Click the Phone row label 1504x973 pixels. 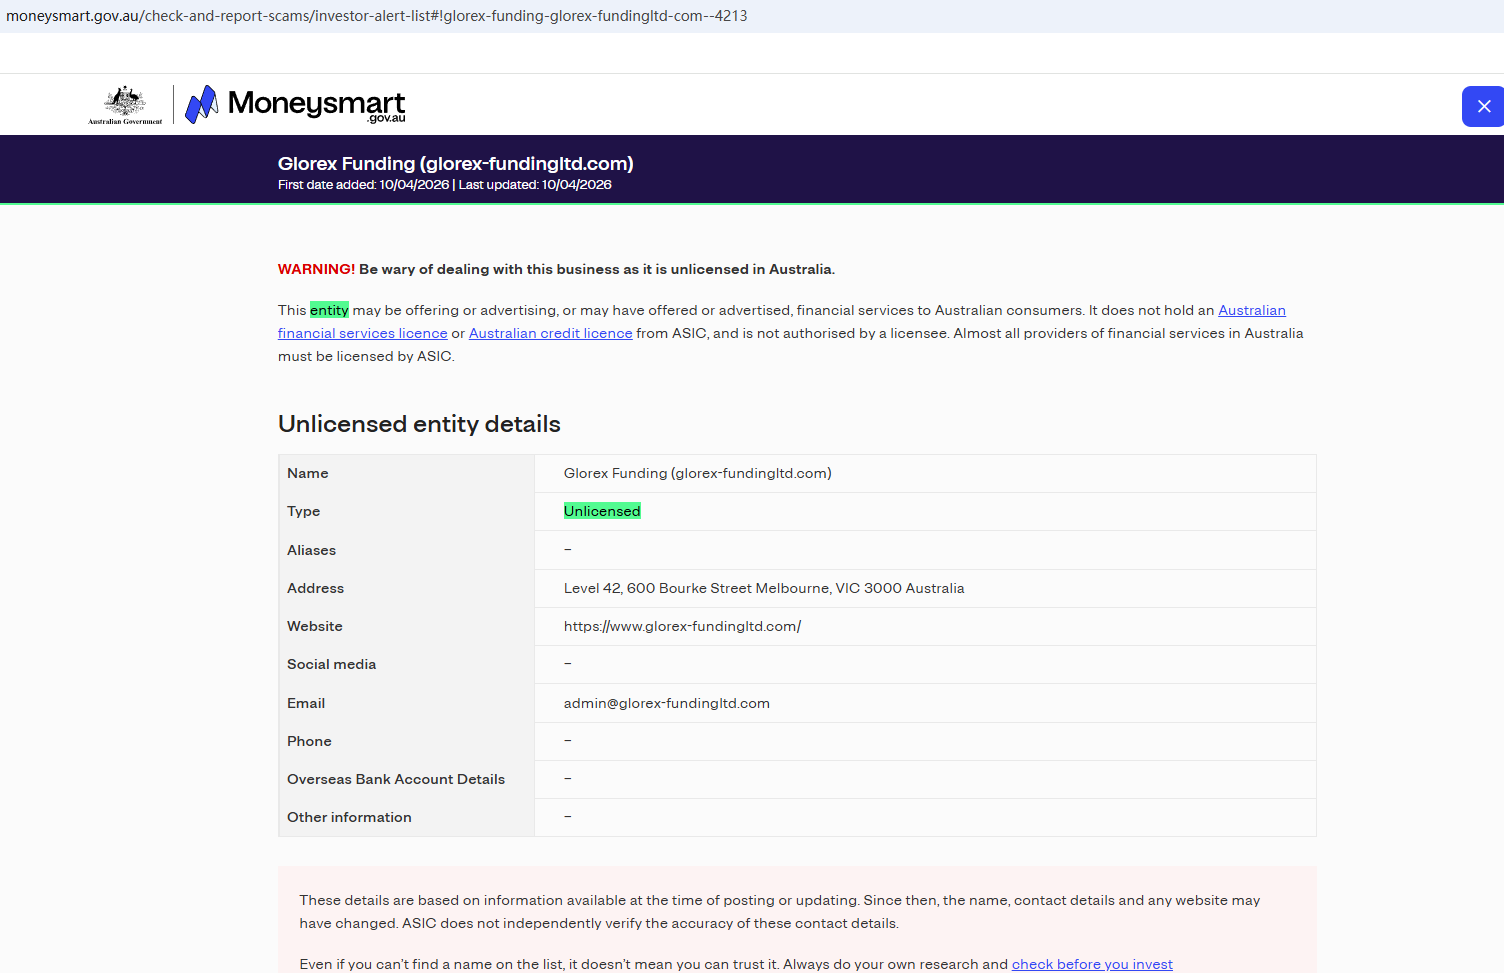click(x=310, y=741)
